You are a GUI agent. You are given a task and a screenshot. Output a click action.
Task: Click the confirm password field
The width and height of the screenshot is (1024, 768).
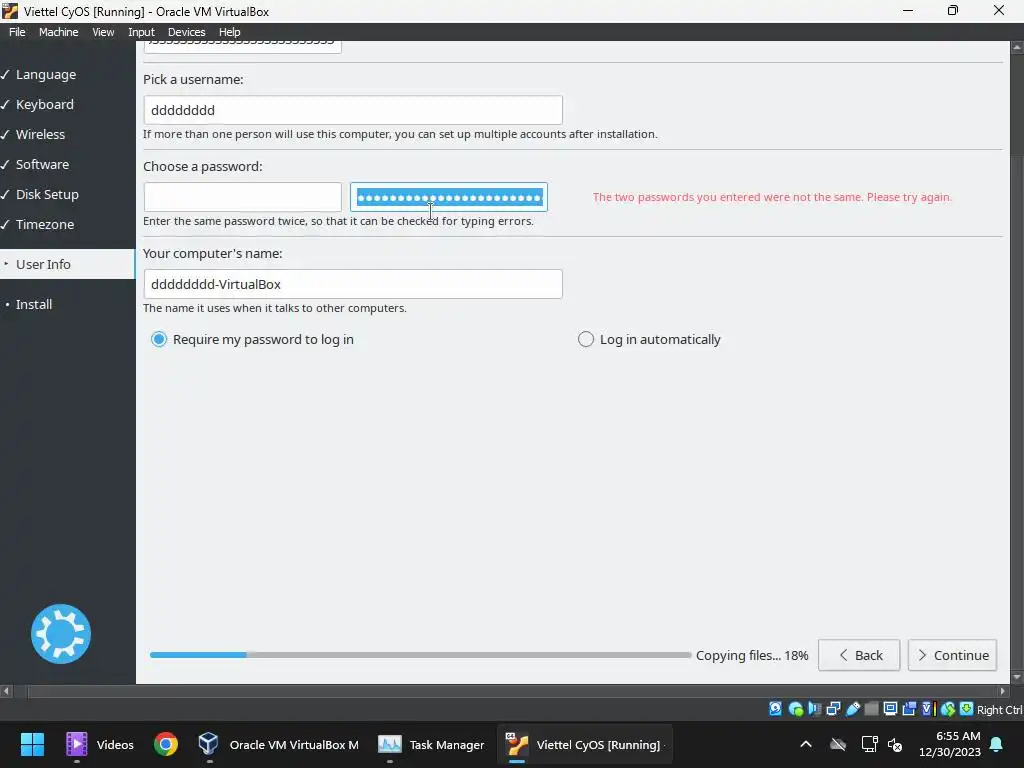point(449,197)
